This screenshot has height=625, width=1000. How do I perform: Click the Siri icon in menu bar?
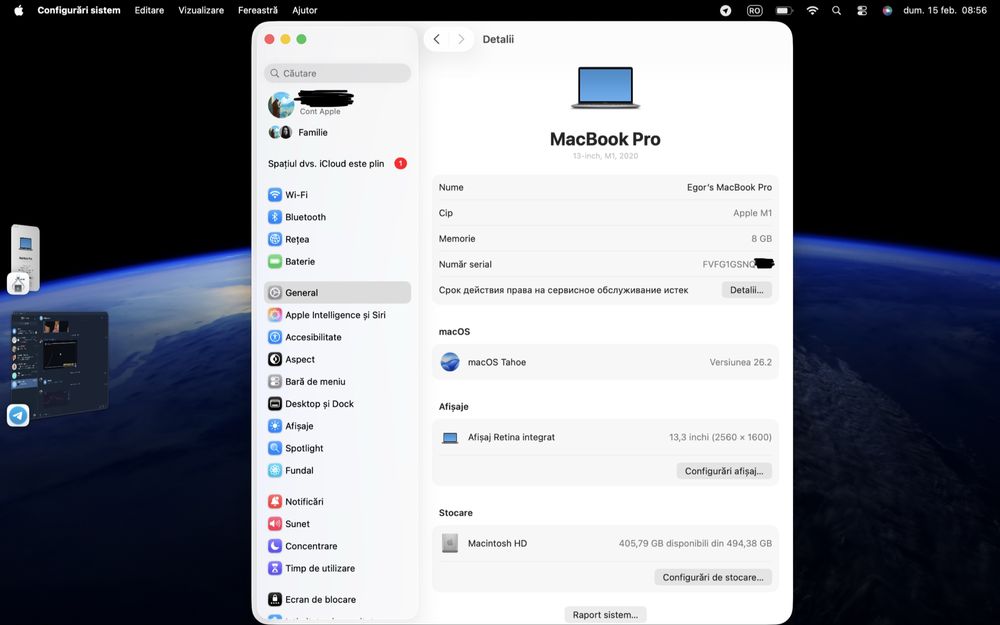tap(887, 10)
